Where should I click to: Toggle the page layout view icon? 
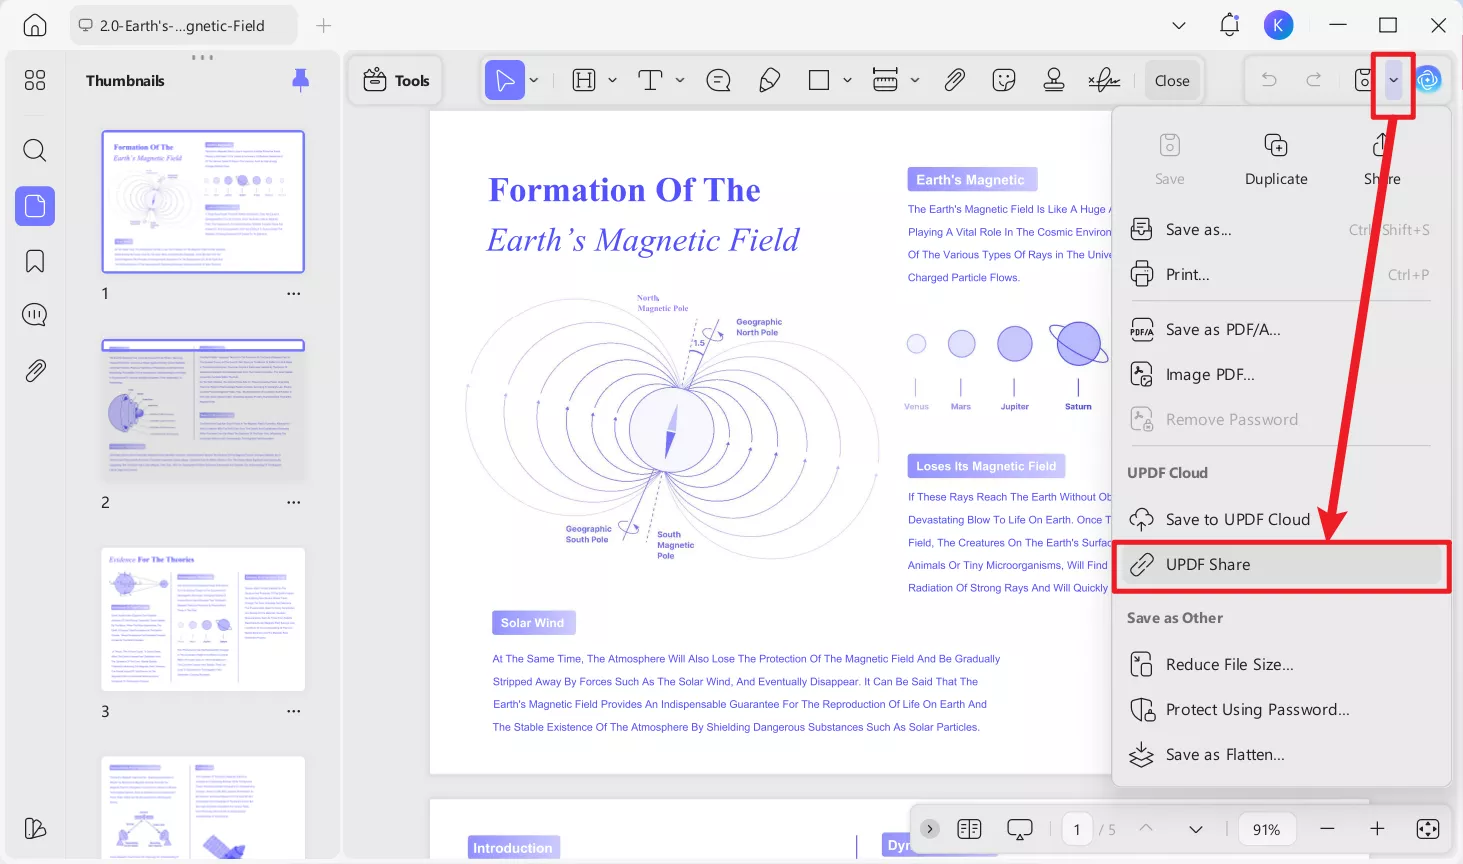point(969,829)
